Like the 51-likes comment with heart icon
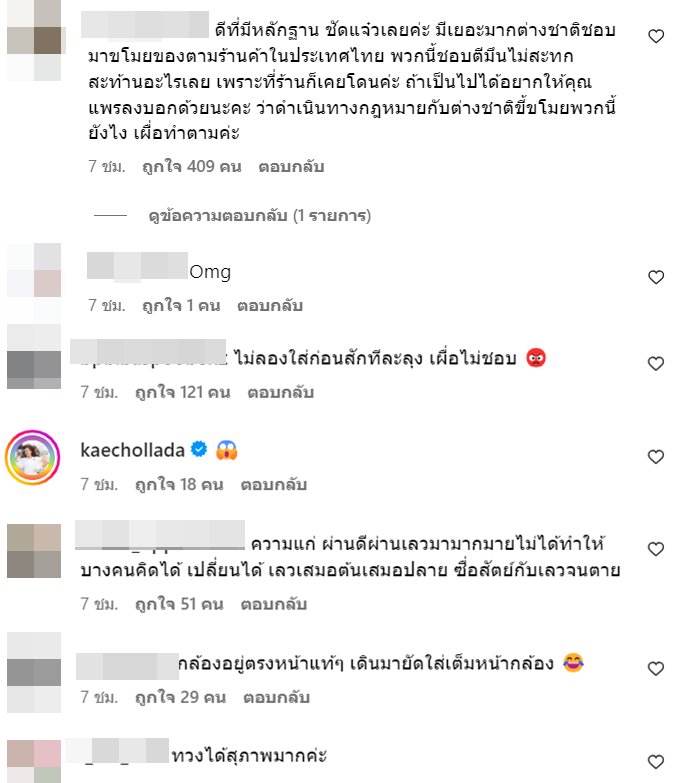 coord(656,549)
